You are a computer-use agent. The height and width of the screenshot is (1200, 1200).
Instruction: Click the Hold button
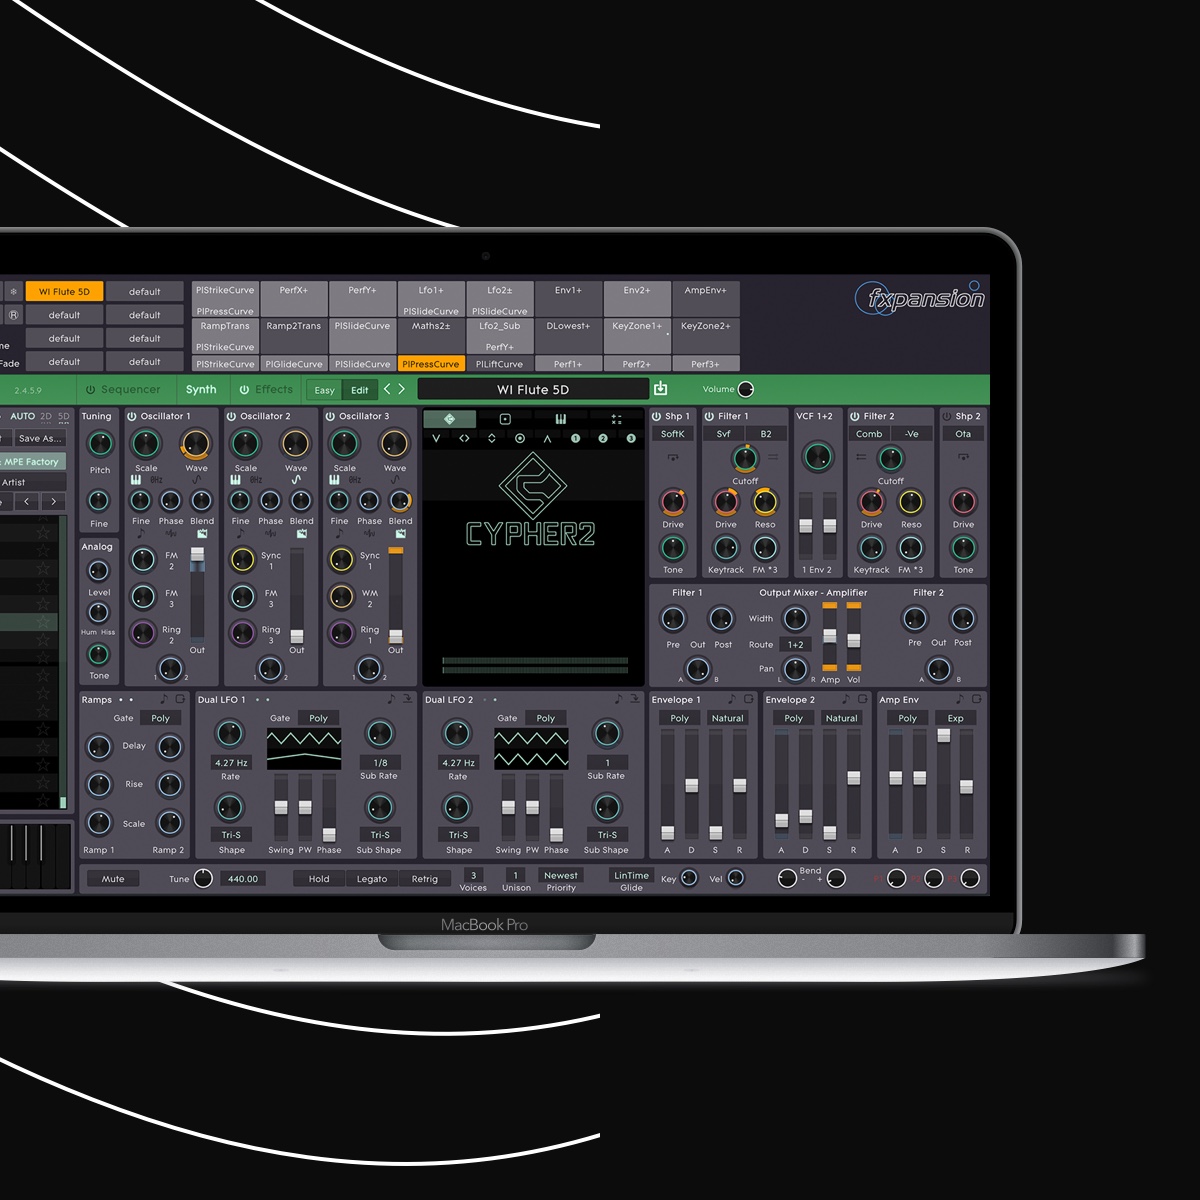[x=319, y=879]
